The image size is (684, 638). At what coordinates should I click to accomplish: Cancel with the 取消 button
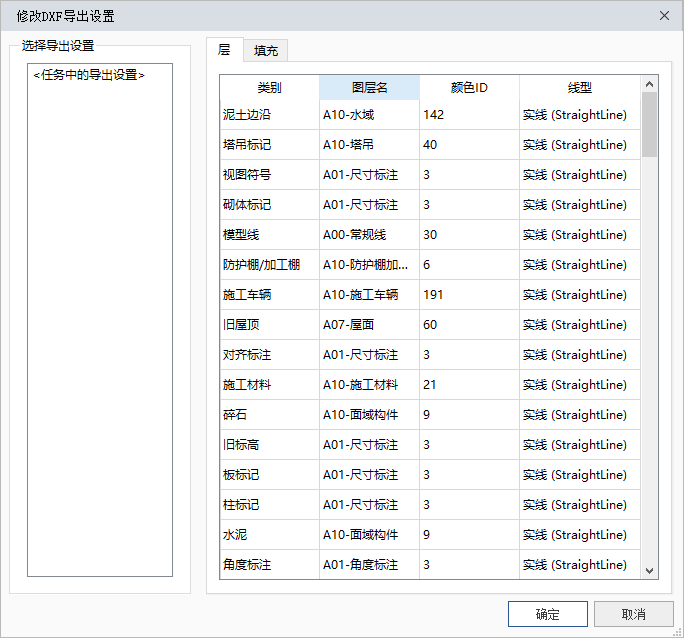tap(633, 614)
